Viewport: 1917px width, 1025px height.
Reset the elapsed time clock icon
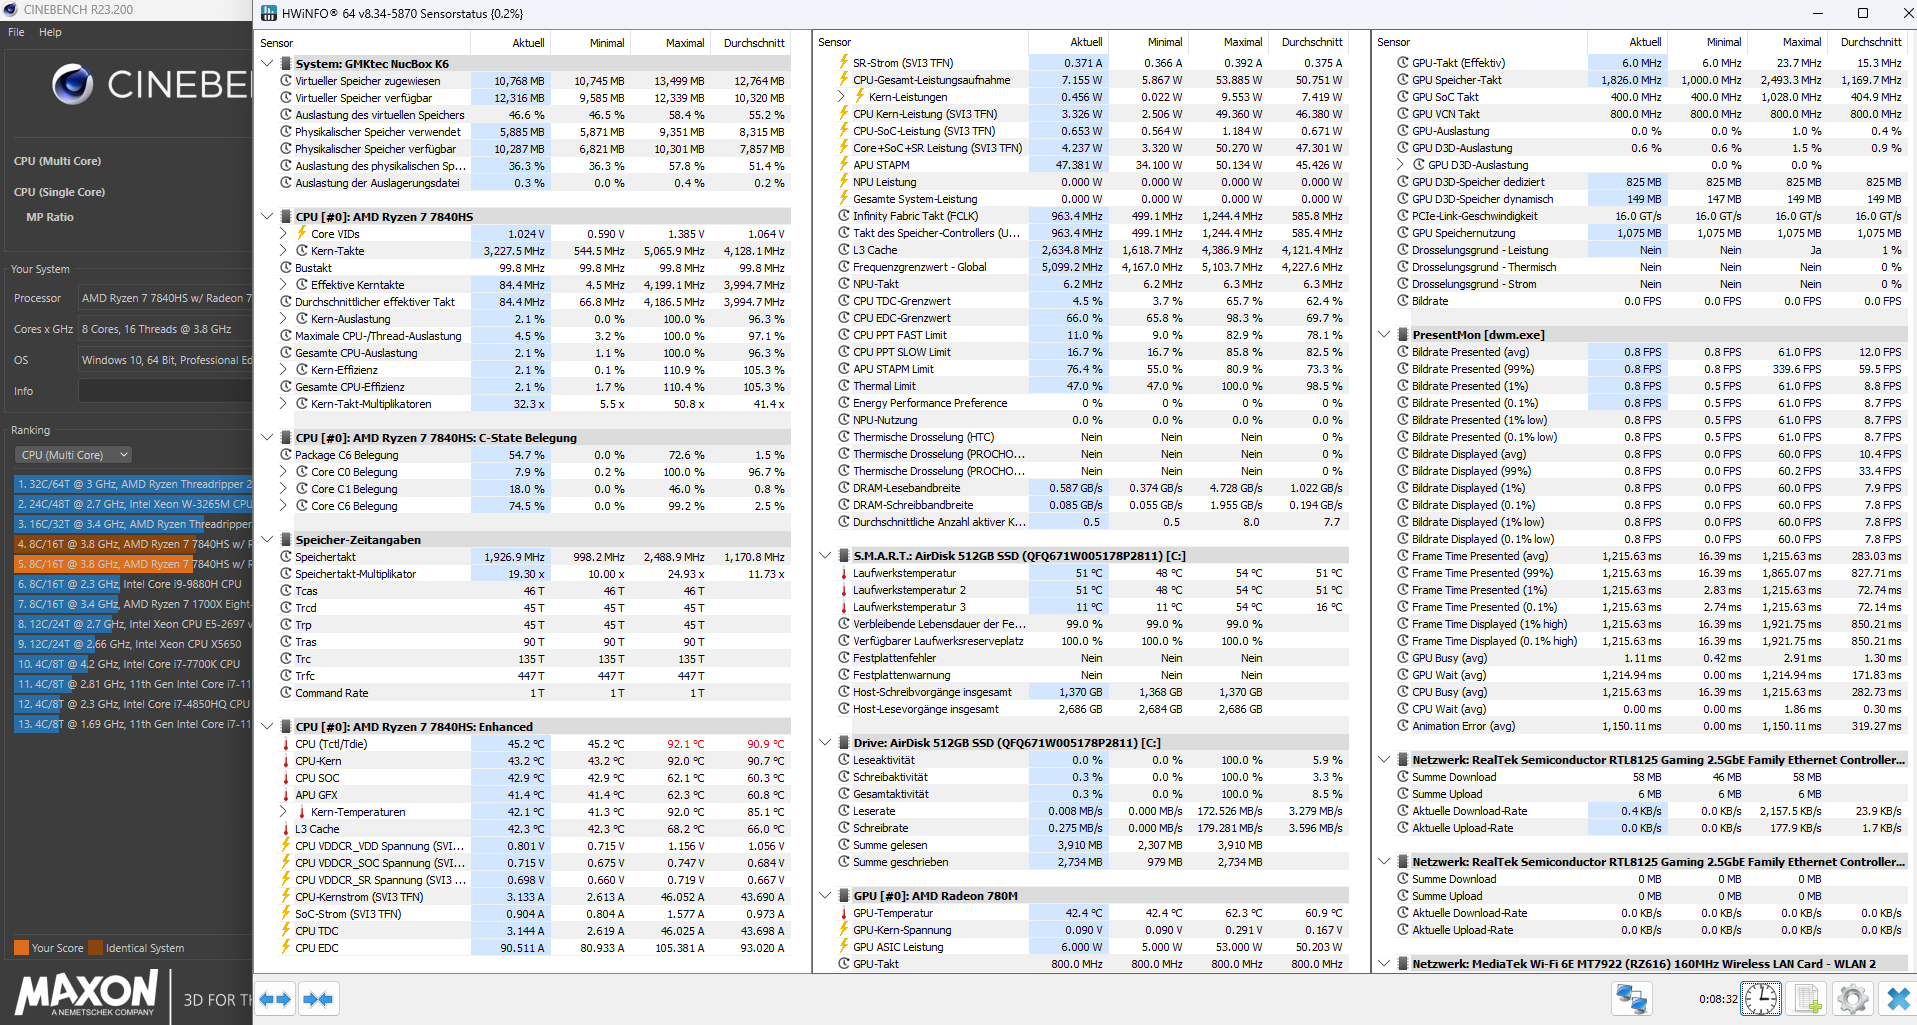(1761, 998)
